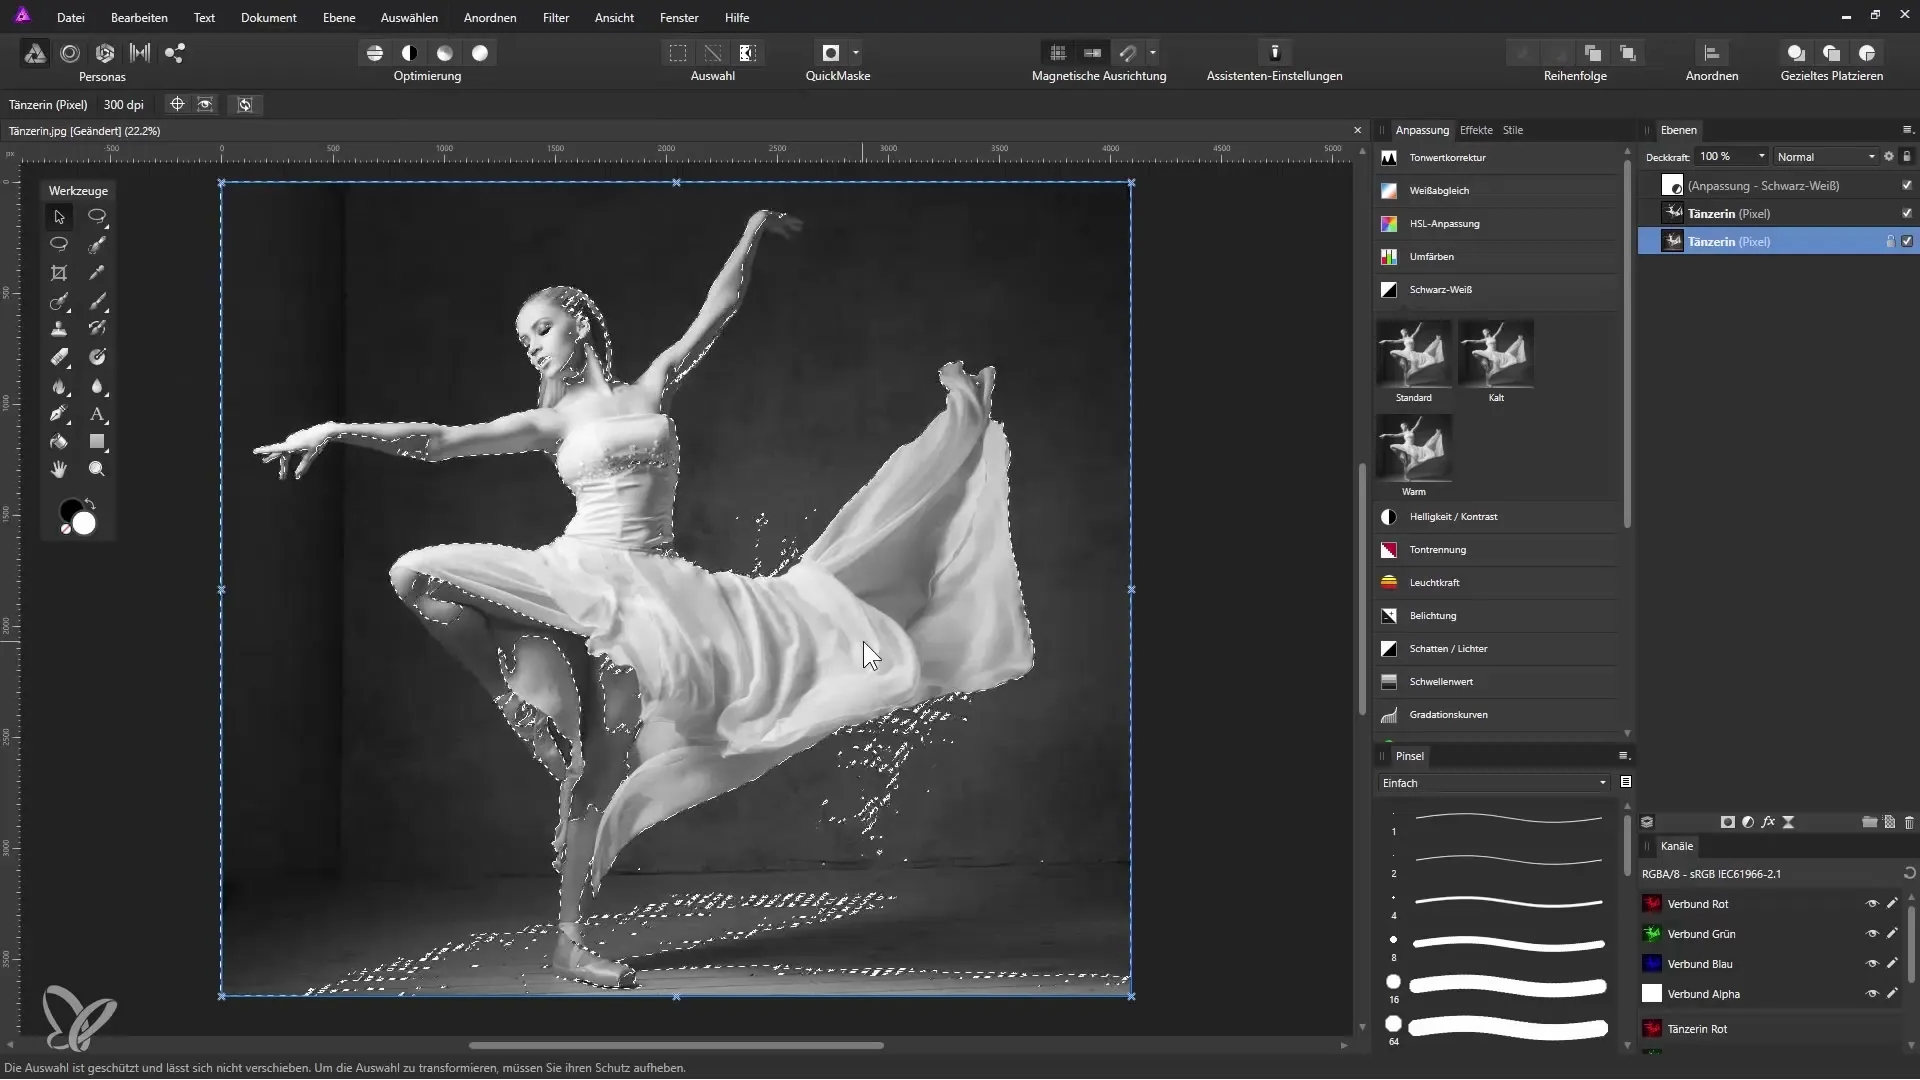Choose Tonwertkorrektur adjustment
1920x1080 pixels.
coord(1497,158)
